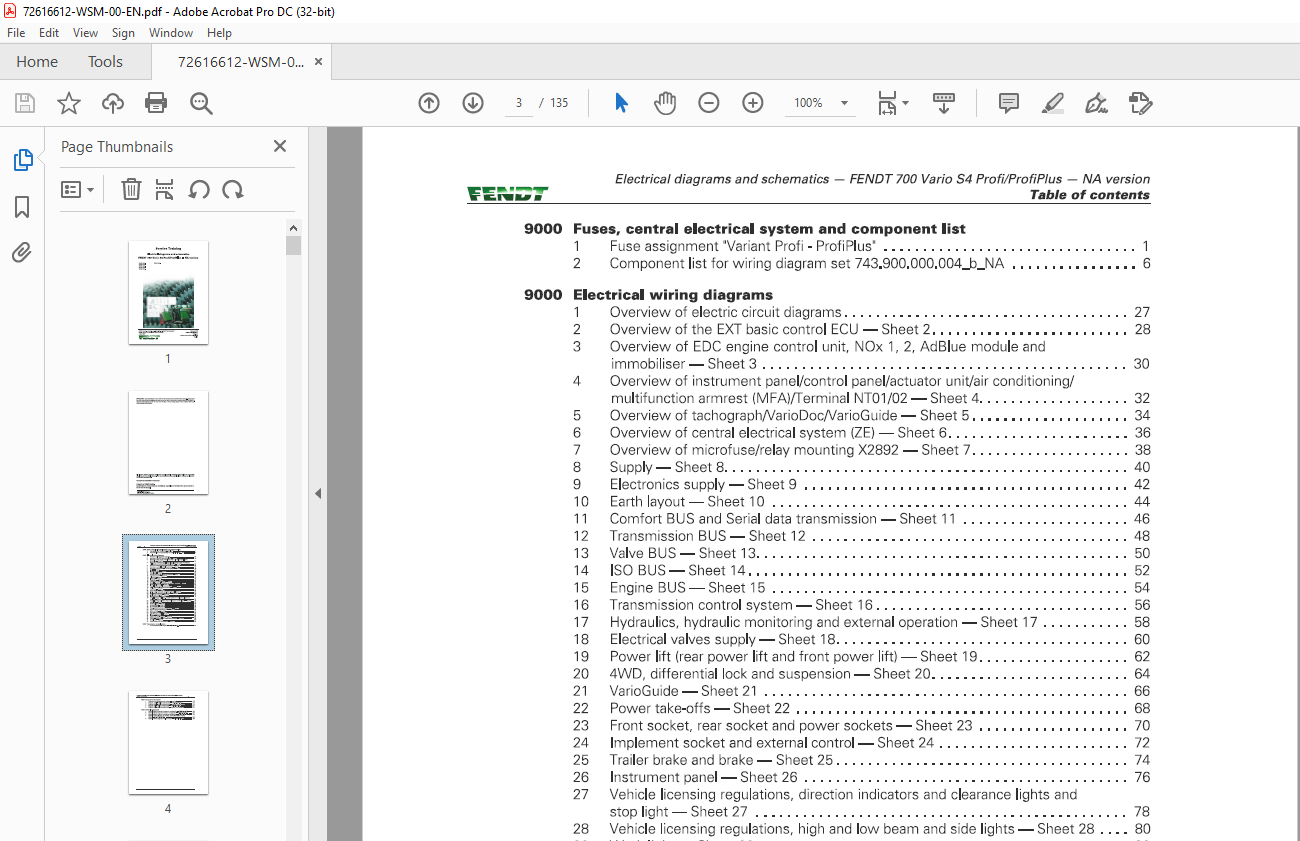This screenshot has width=1300, height=841.
Task: Open the Sign menu
Action: [x=123, y=33]
